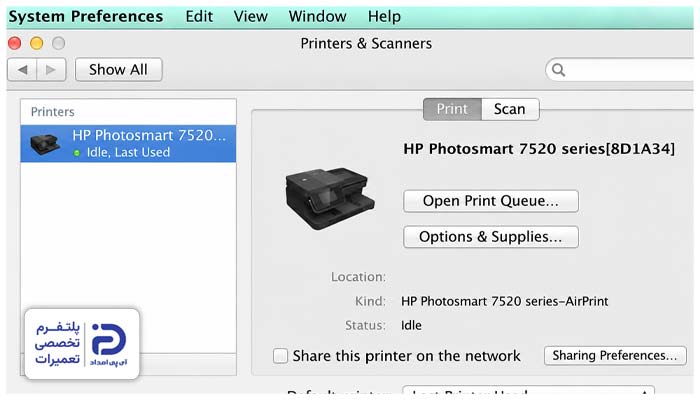
Task: Open Options & Supplies
Action: tap(491, 237)
